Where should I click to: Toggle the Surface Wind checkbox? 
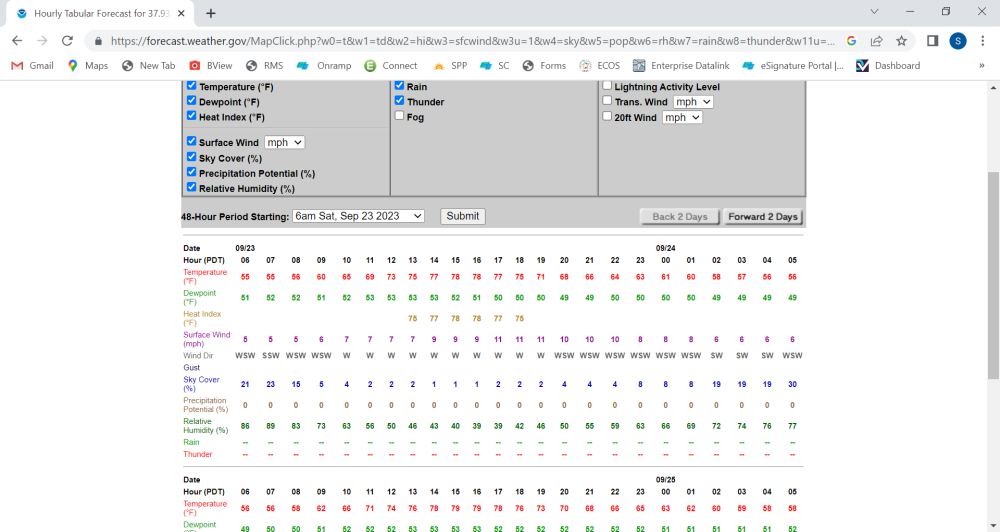pos(191,141)
